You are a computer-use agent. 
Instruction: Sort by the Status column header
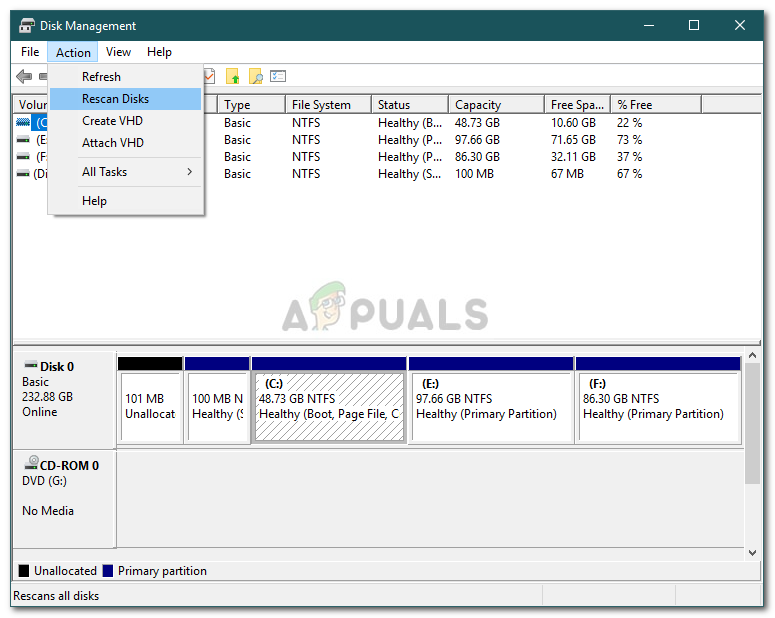[x=410, y=105]
